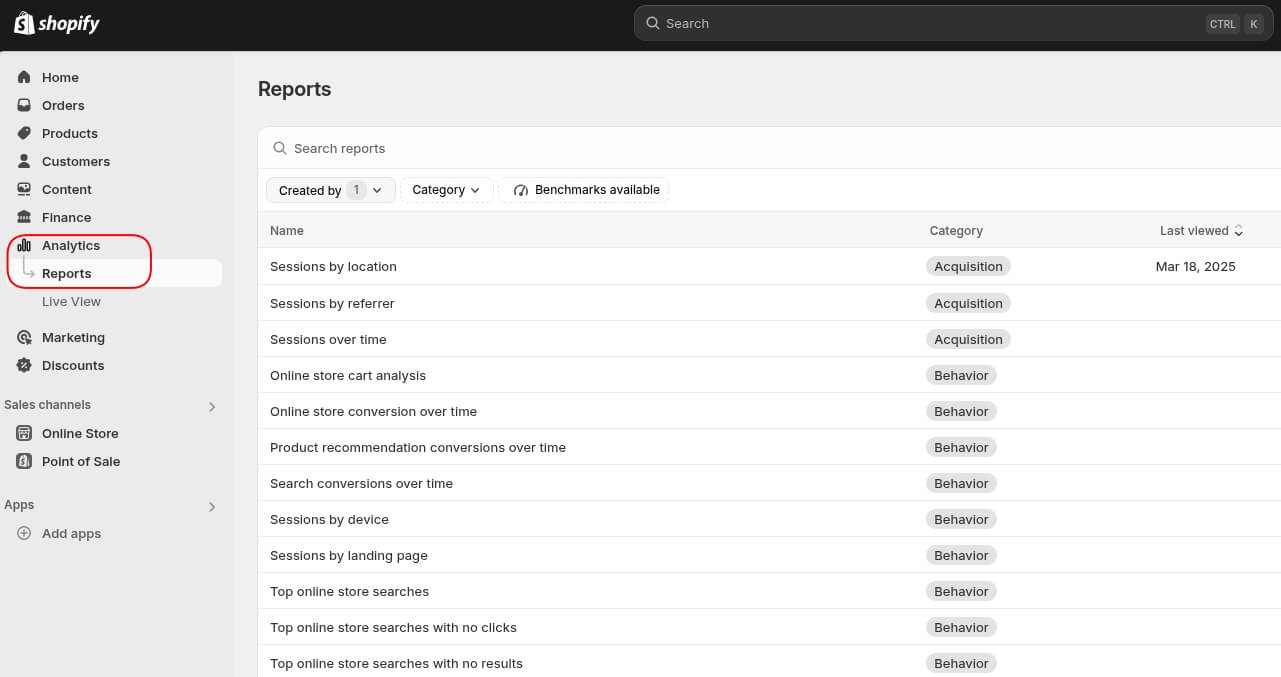Click the Search reports input field
Image resolution: width=1281 pixels, height=677 pixels.
pos(600,148)
